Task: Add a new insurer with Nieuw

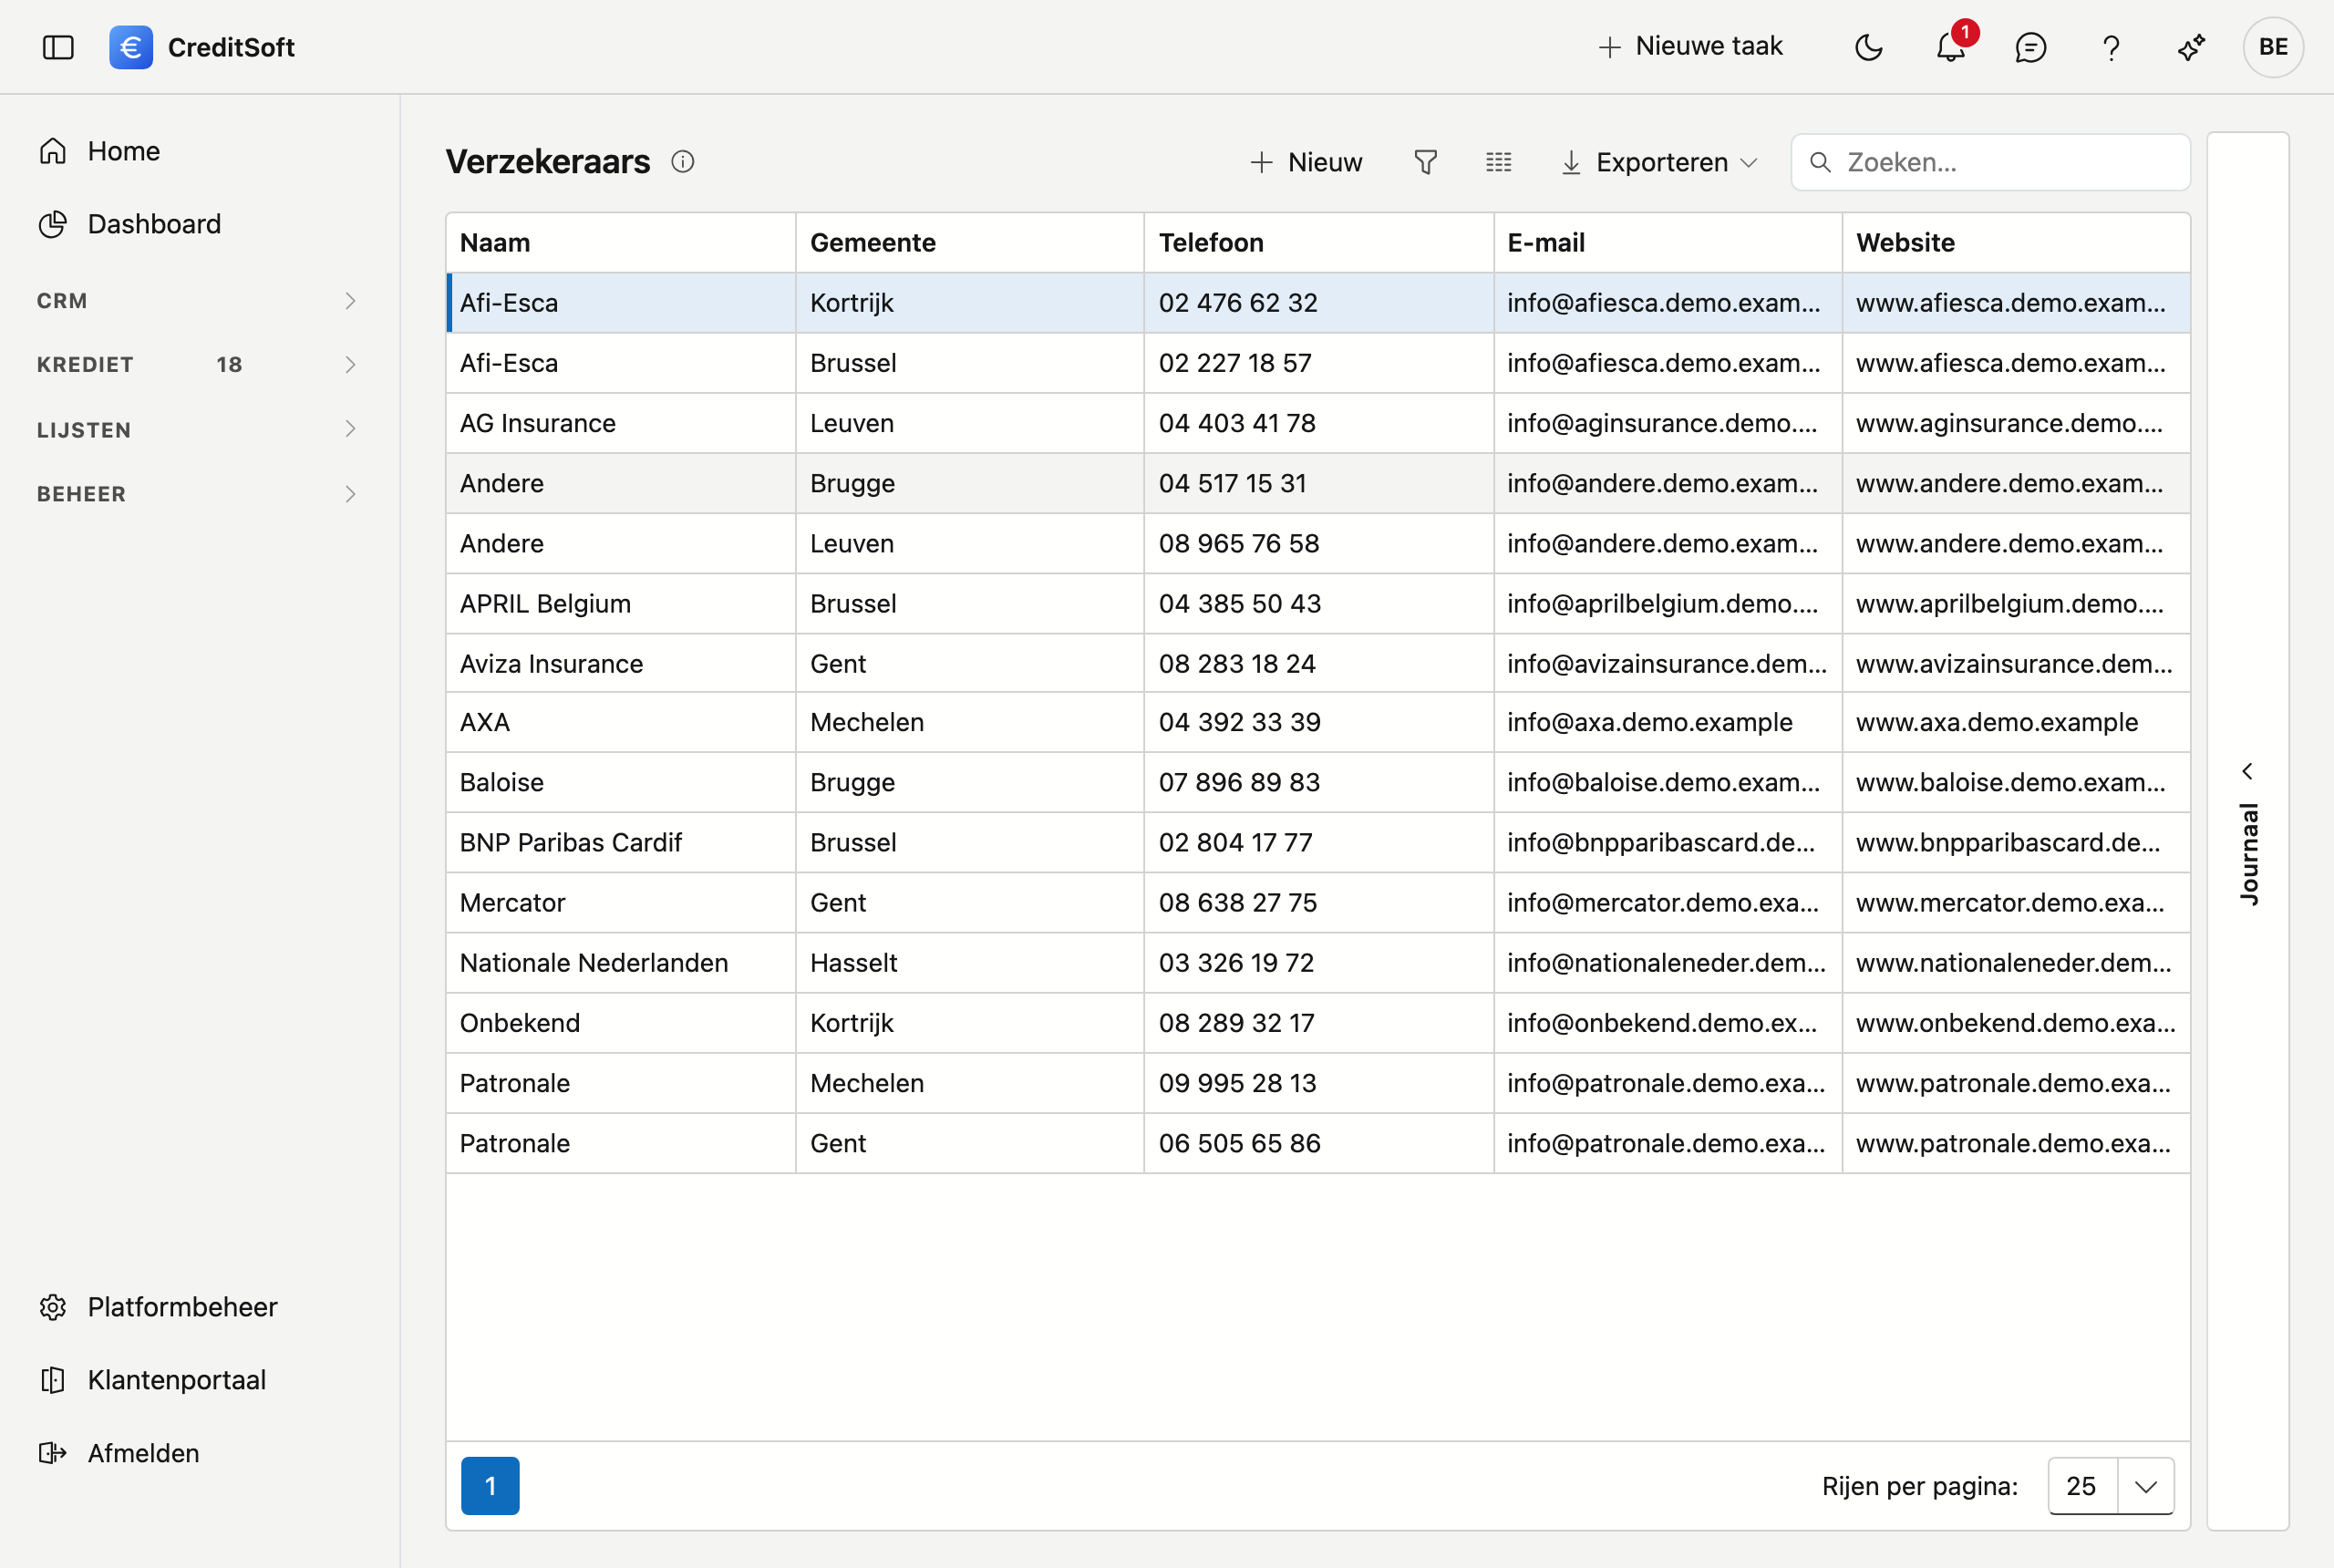Action: pos(1306,162)
